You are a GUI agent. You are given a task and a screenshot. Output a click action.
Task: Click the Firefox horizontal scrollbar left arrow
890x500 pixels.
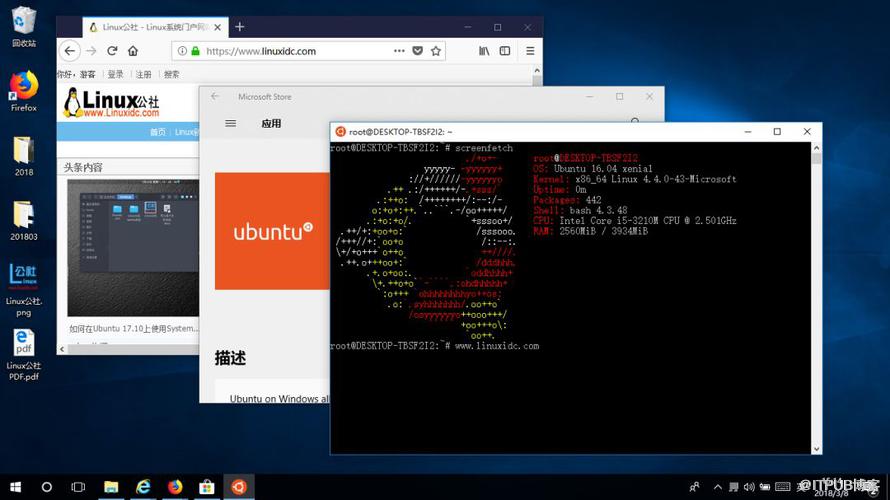point(62,350)
